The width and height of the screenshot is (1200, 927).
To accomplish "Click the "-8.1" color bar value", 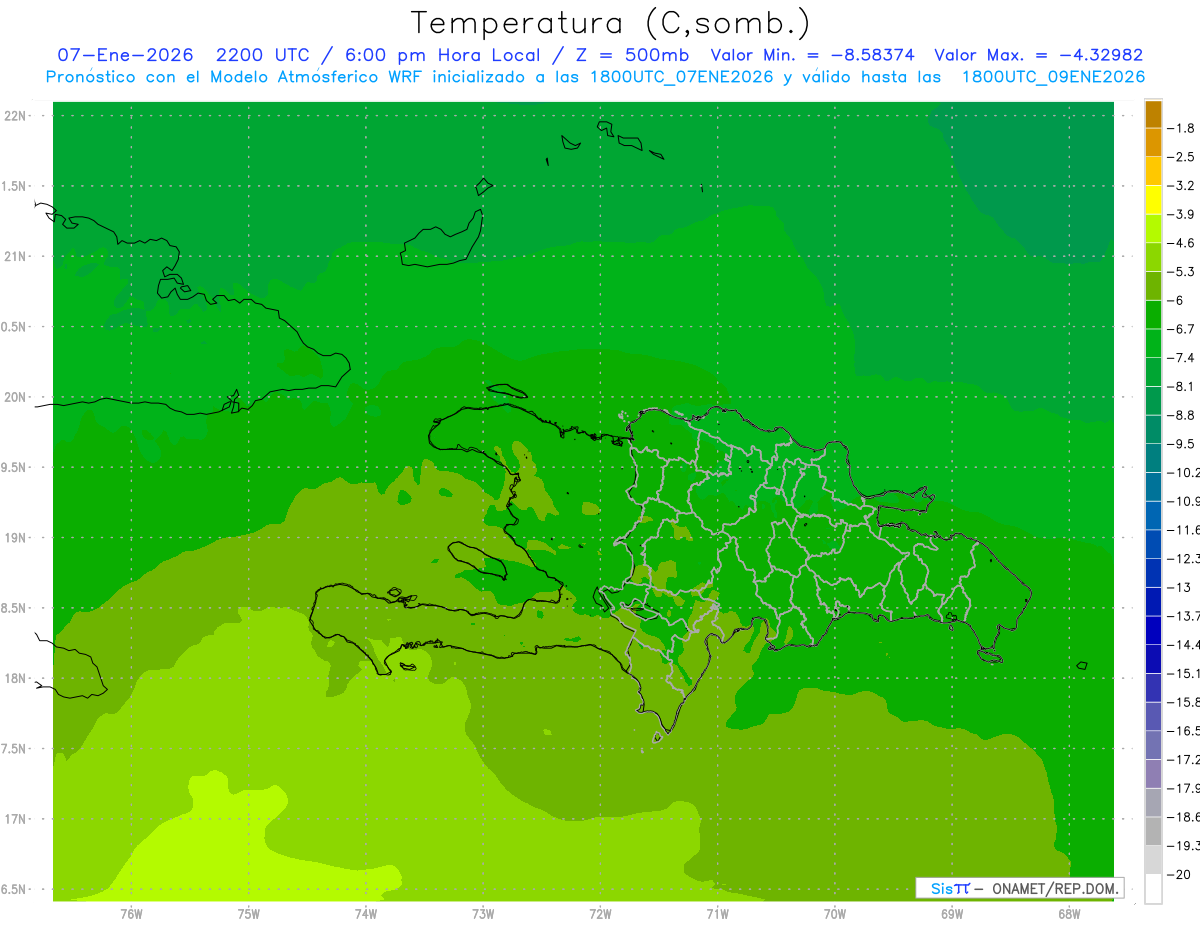I will click(x=1183, y=386).
